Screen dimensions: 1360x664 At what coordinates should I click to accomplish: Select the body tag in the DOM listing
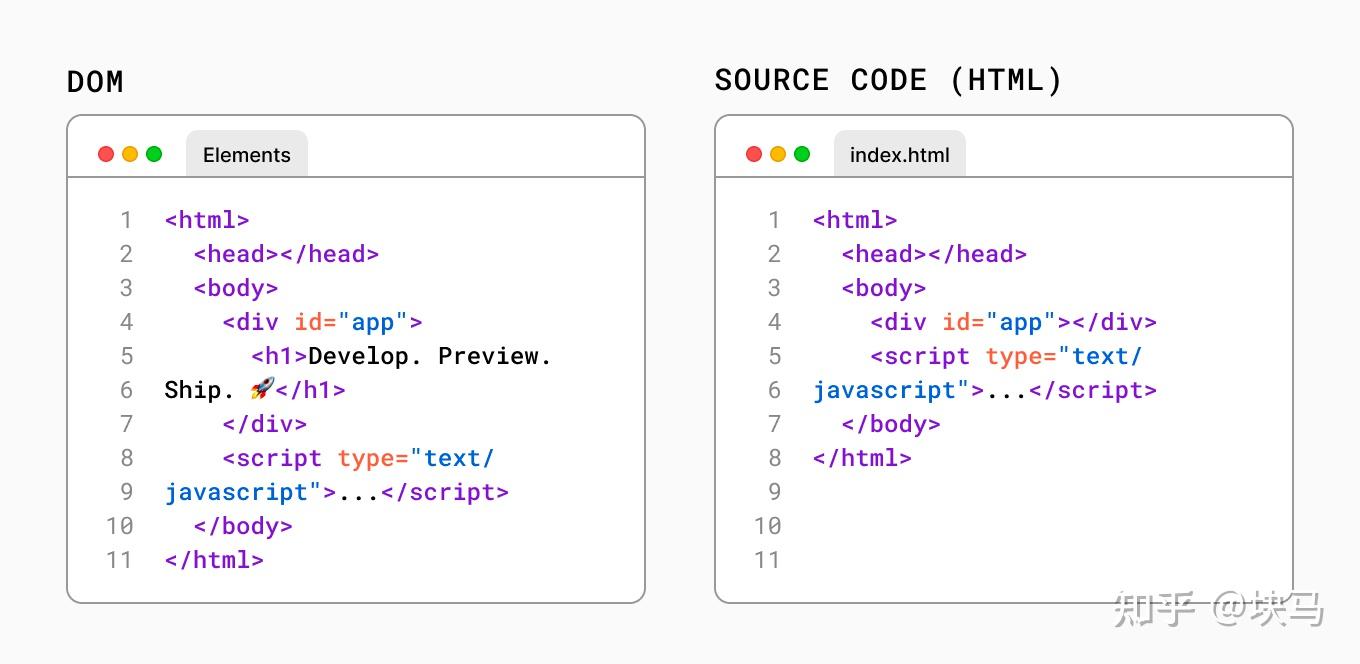point(236,287)
